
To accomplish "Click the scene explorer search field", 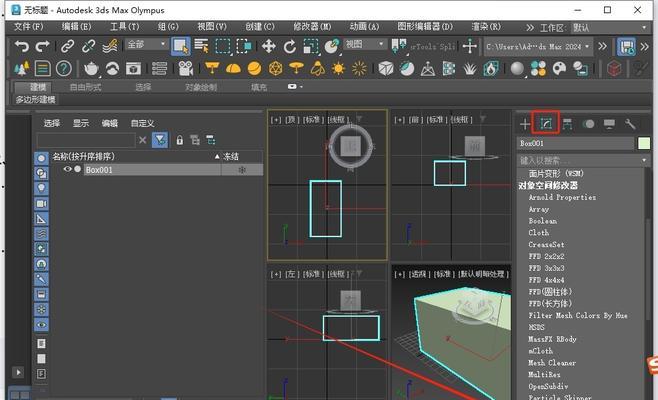I will [86, 140].
